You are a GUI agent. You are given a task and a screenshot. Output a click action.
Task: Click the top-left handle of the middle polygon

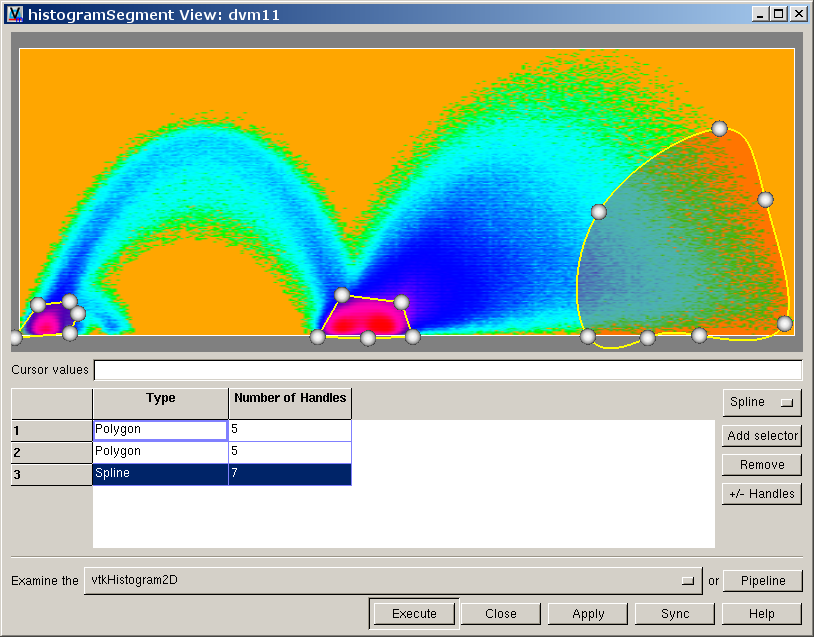(x=342, y=295)
